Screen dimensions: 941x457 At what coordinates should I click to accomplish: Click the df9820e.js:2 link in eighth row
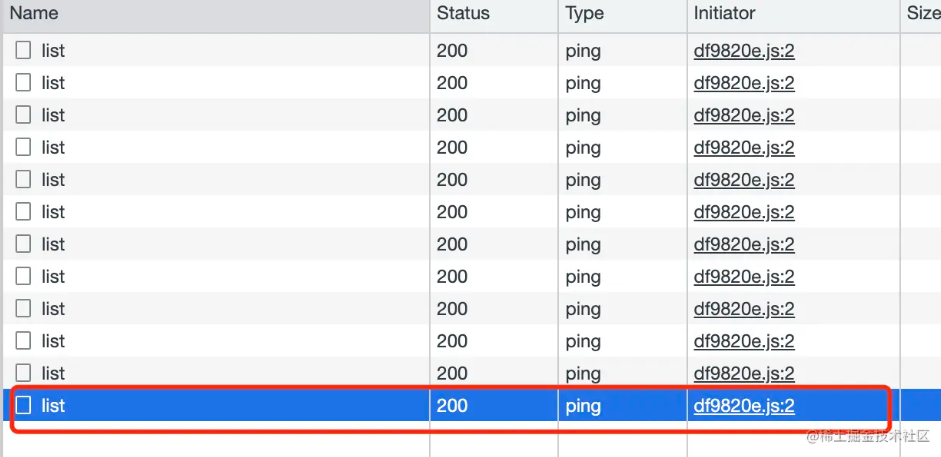744,277
